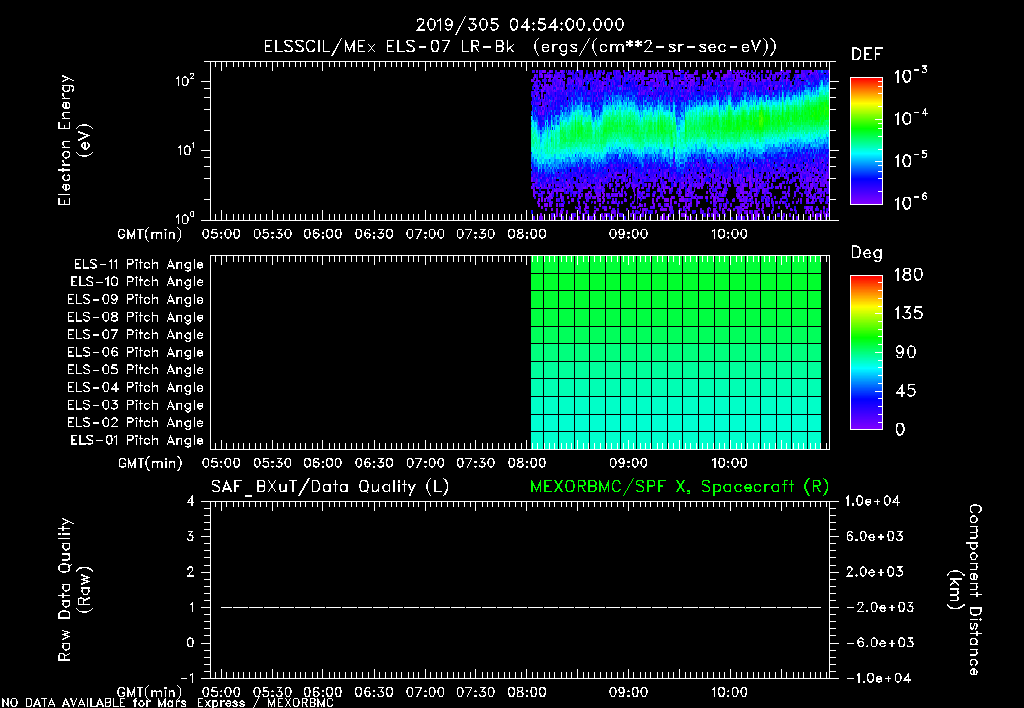Click the 10:00 tick label under the data quality plot
The image size is (1024, 708).
pos(729,692)
